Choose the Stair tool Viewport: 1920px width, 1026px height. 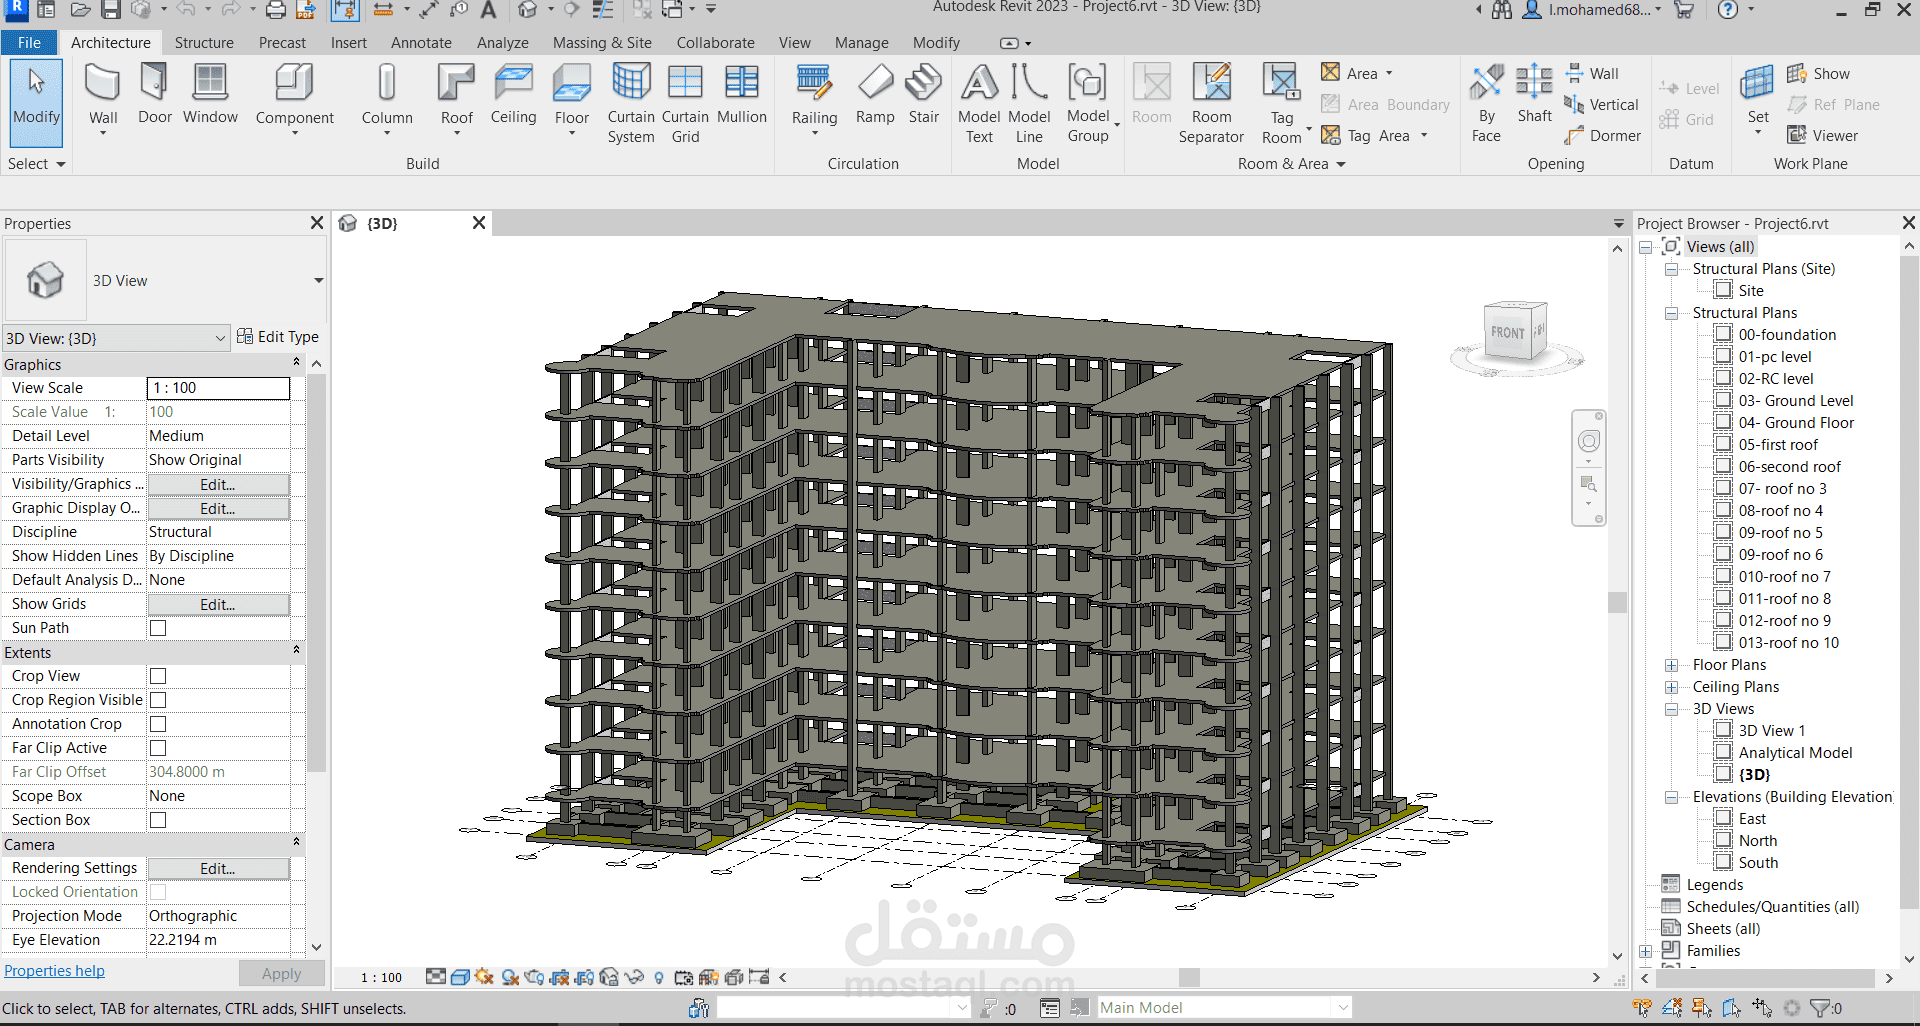[x=924, y=94]
